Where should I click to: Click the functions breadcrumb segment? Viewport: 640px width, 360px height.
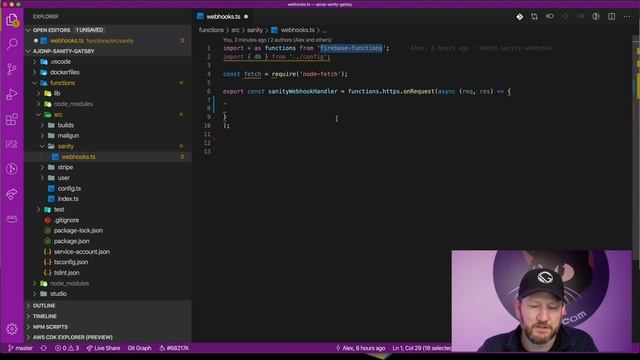[x=211, y=30]
